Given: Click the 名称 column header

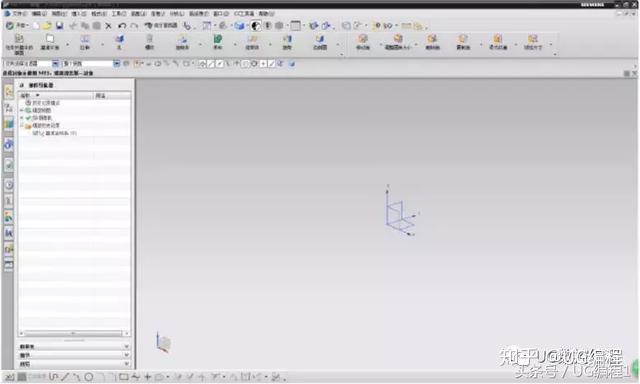Looking at the screenshot, I should (56, 95).
